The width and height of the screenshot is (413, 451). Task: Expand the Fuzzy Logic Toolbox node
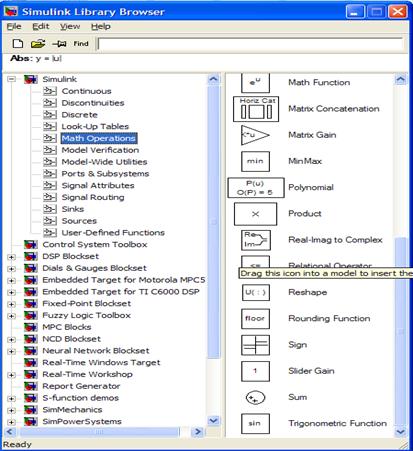coord(12,316)
